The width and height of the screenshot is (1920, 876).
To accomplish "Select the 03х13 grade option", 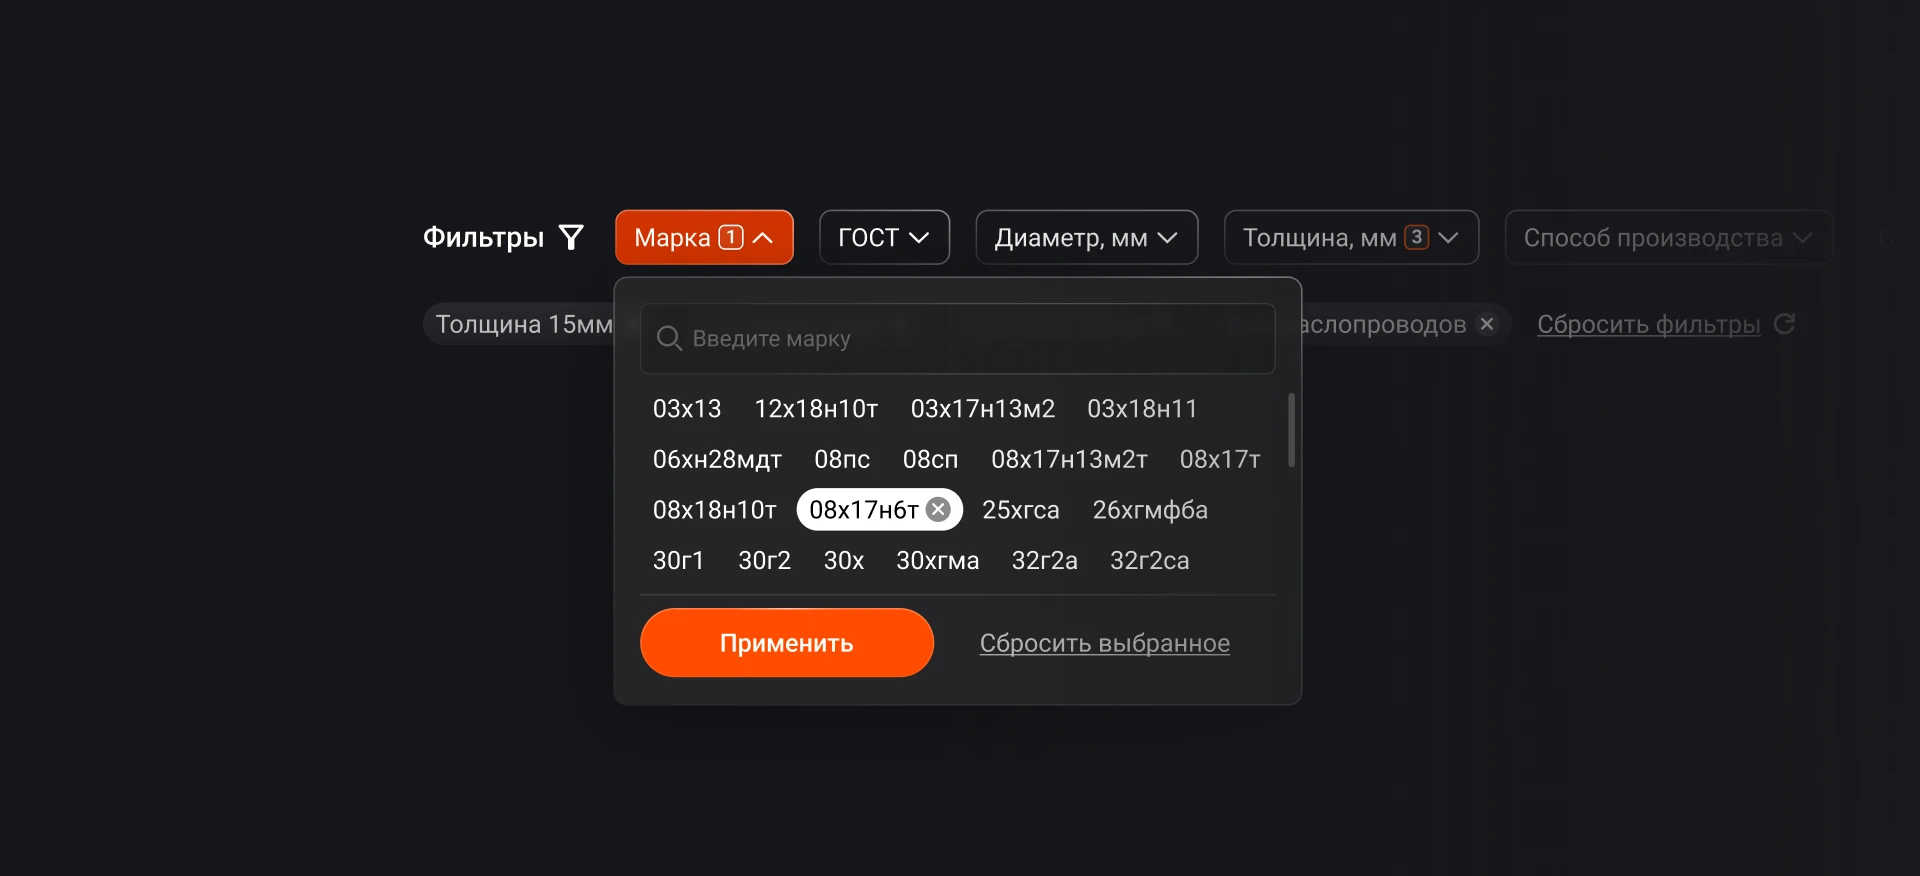I will pos(687,409).
